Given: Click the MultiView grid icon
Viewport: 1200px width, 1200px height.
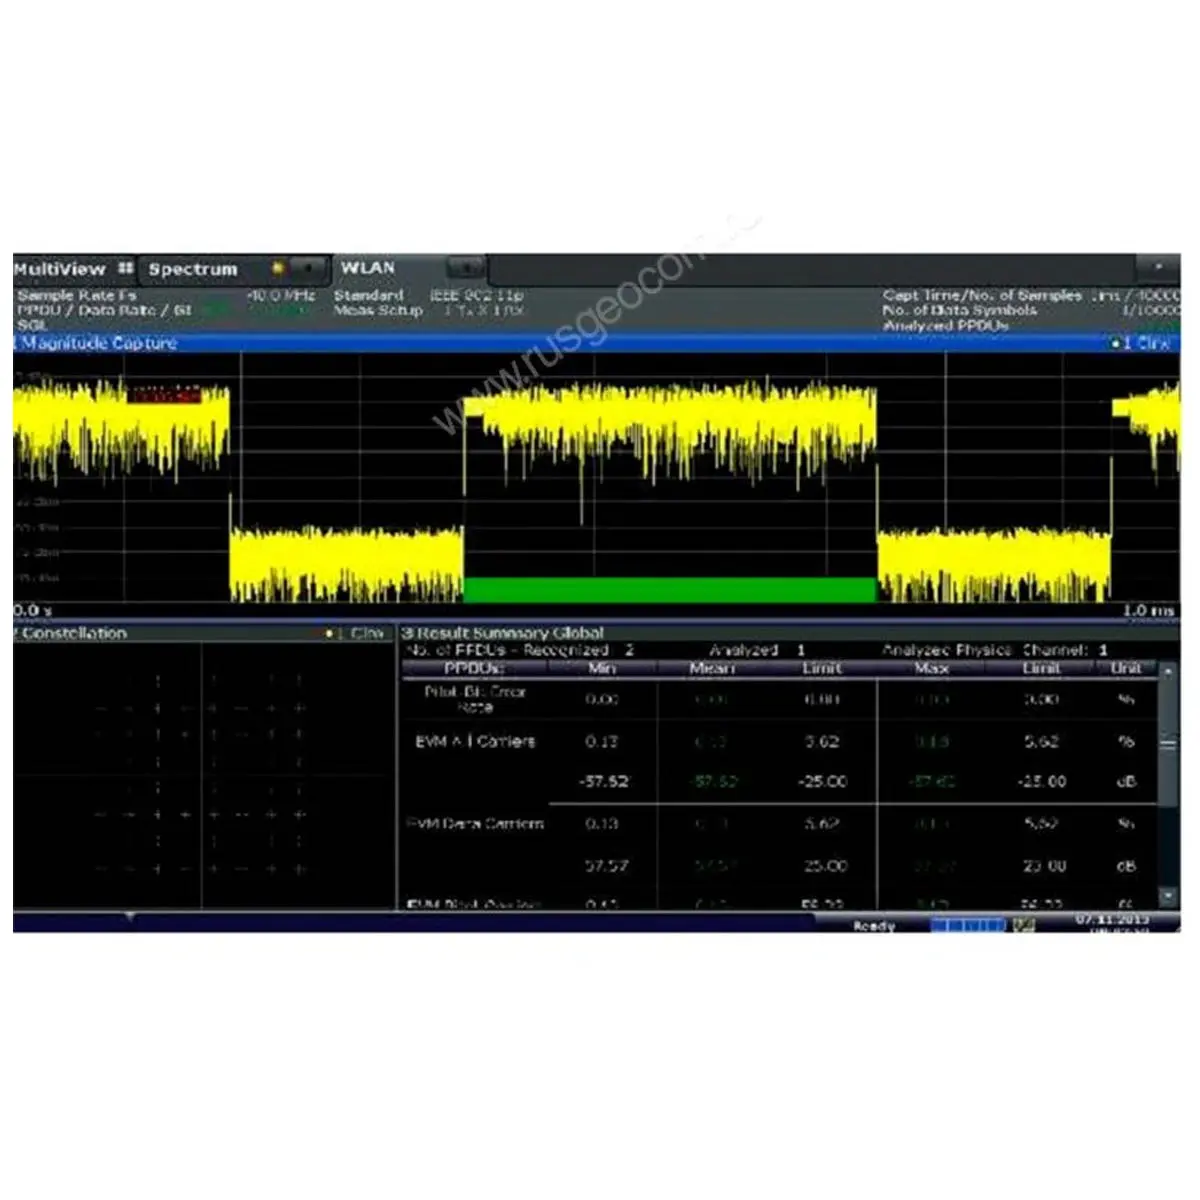Looking at the screenshot, I should point(125,269).
